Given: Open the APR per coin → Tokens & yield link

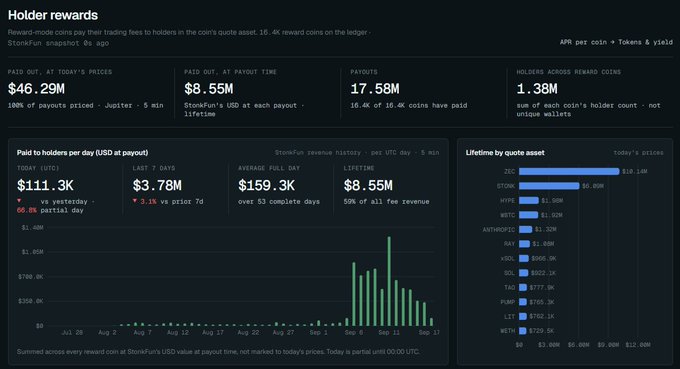Looking at the screenshot, I should tap(616, 42).
